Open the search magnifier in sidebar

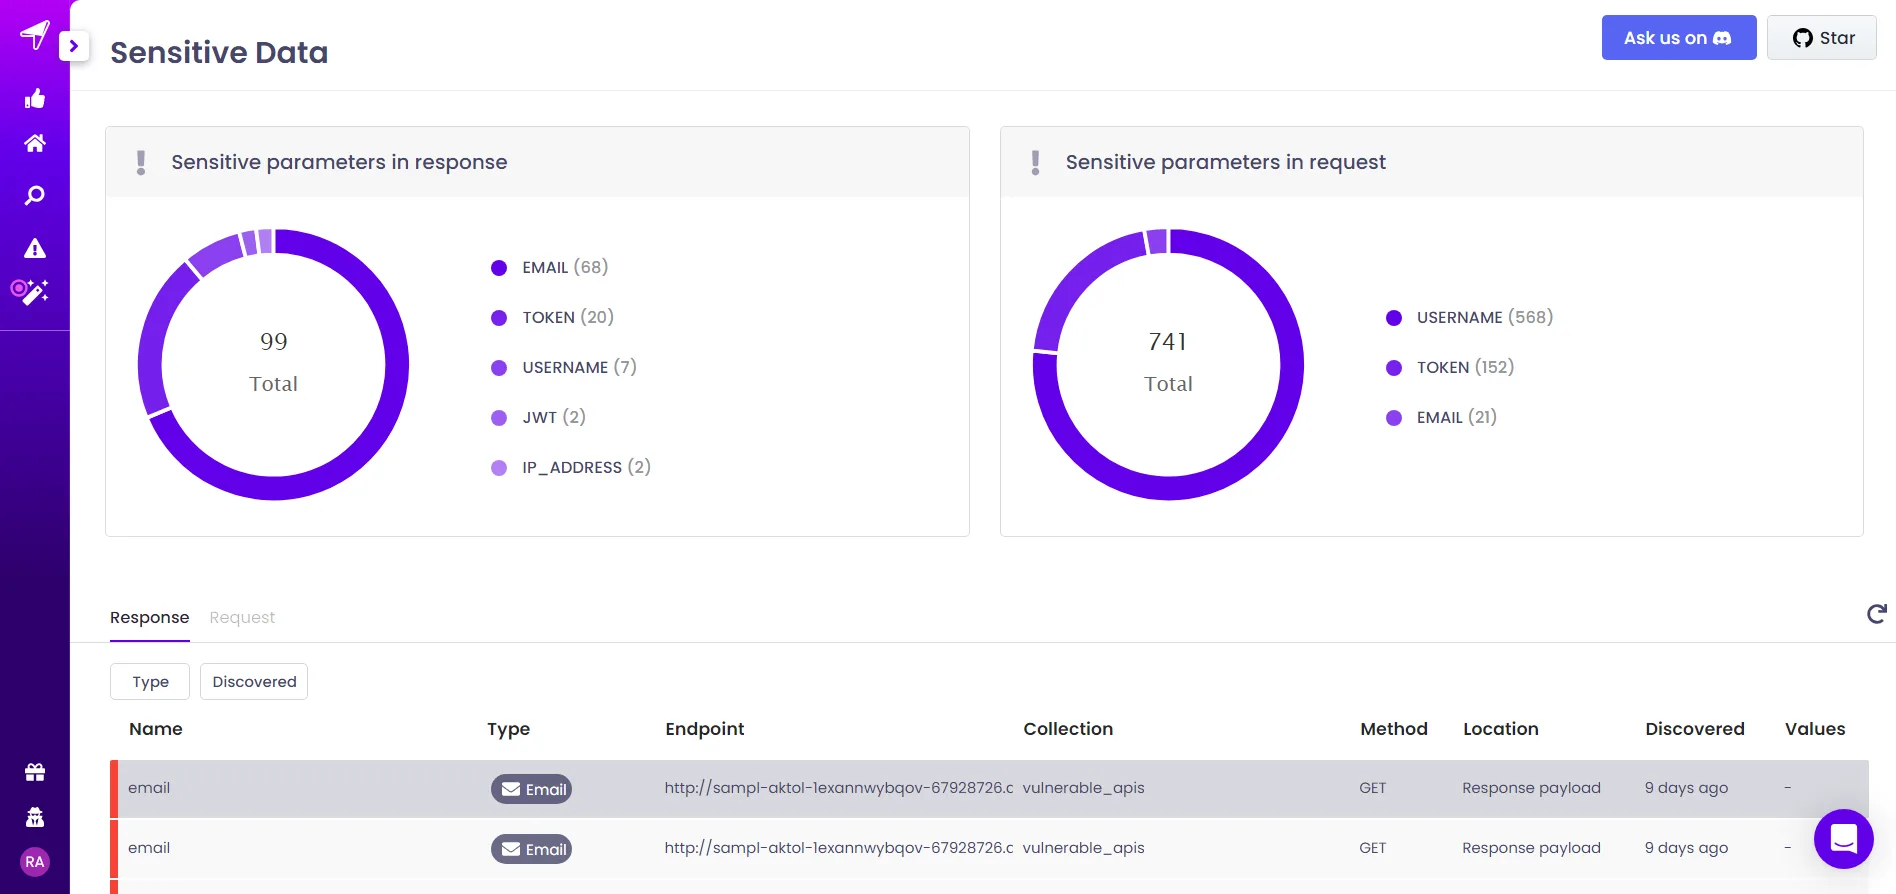(x=35, y=195)
